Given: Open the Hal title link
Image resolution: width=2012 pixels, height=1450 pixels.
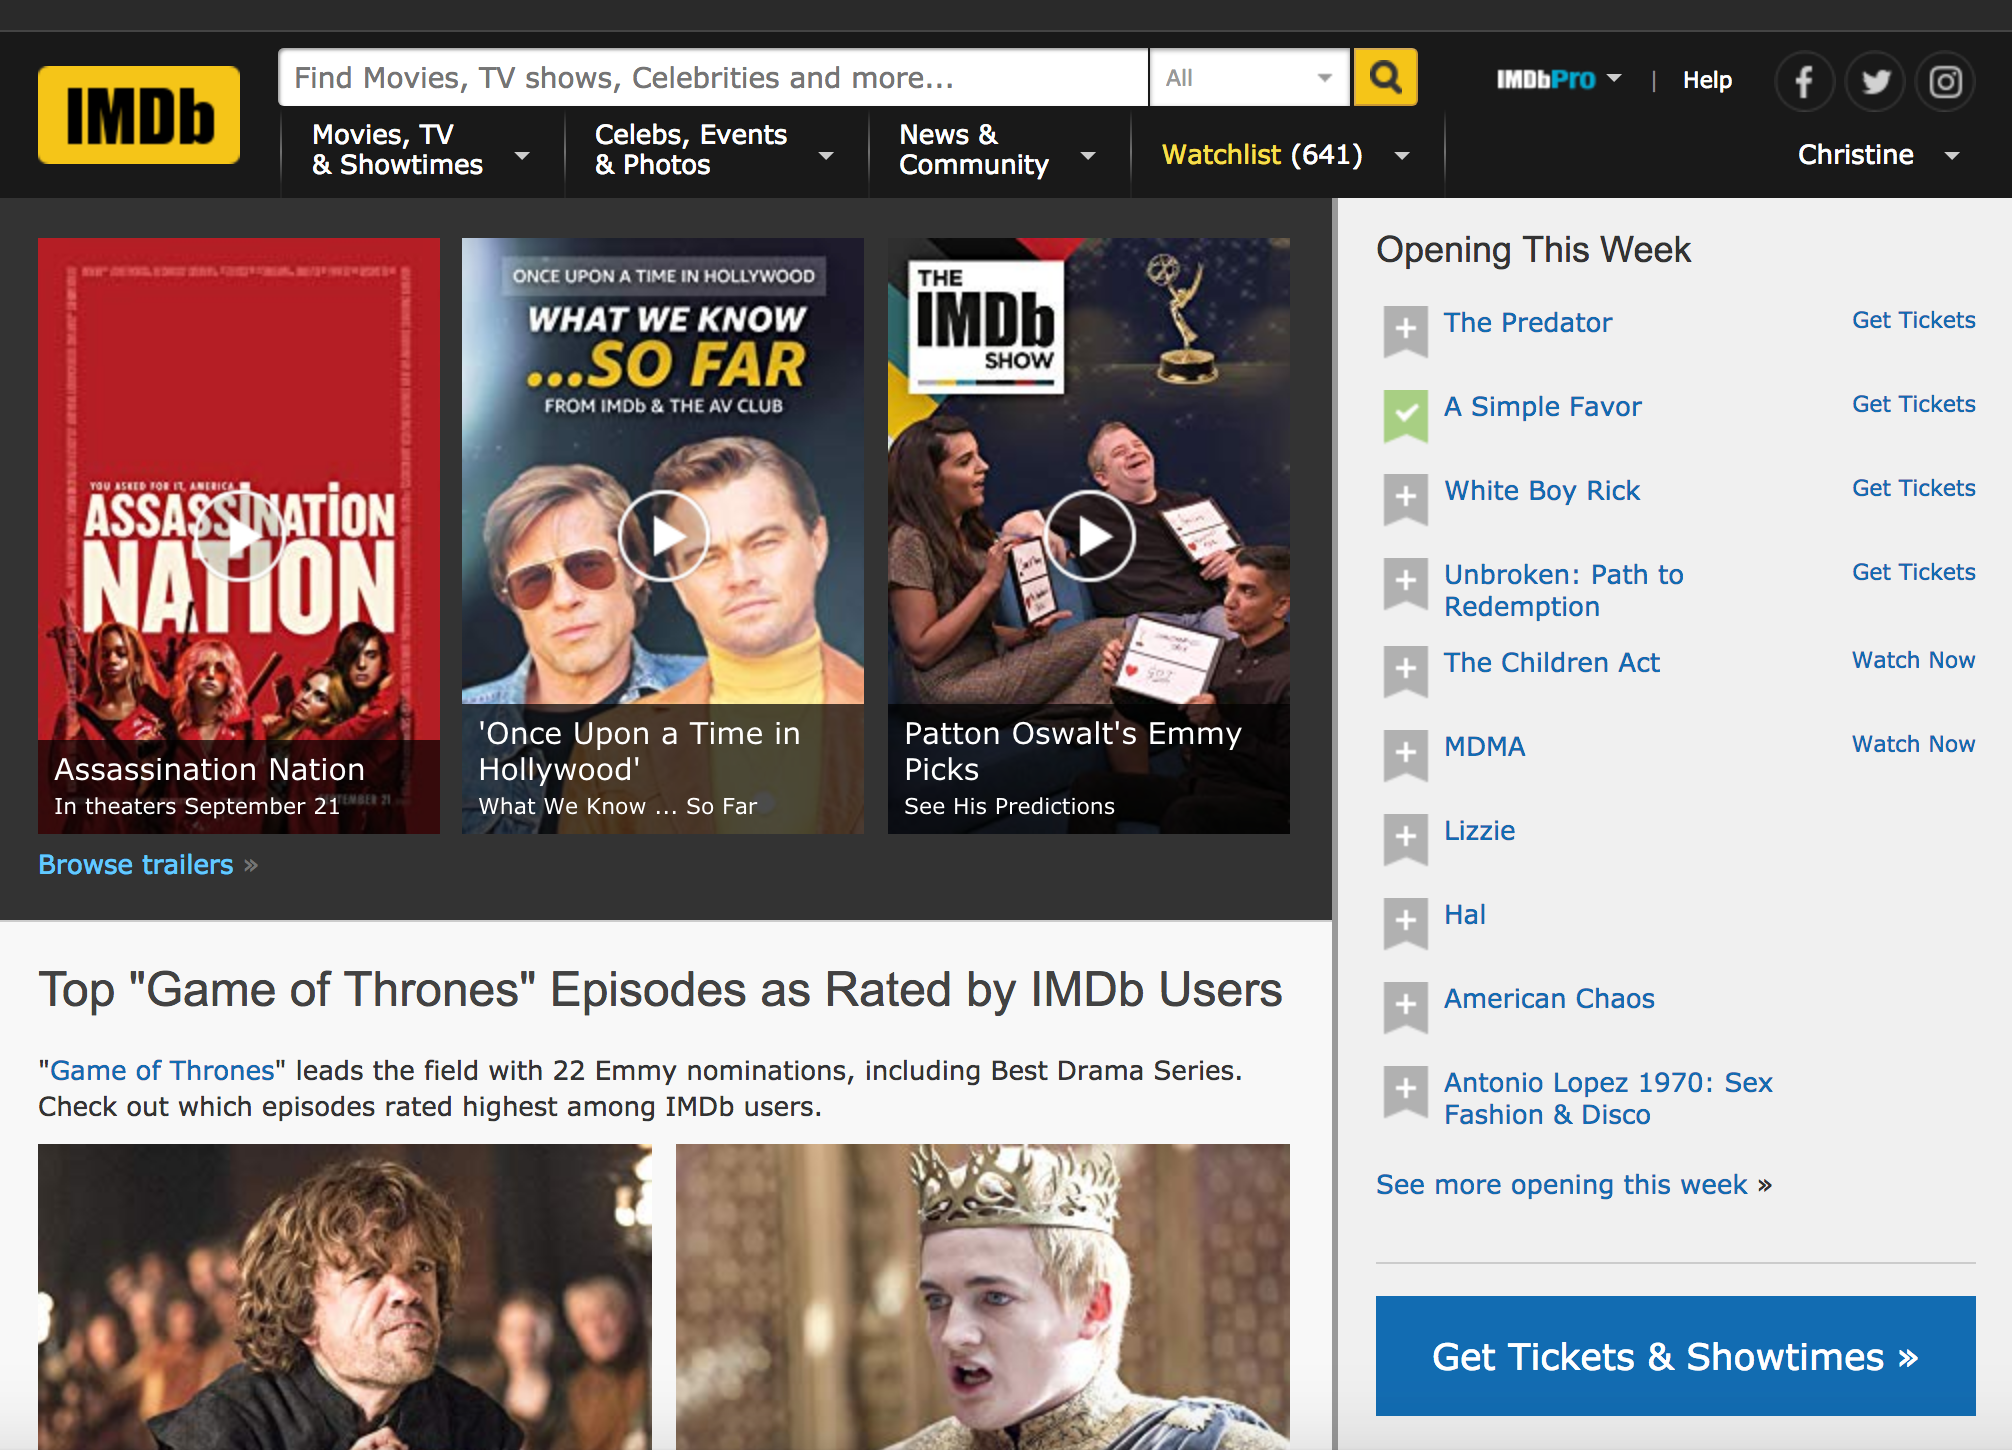Looking at the screenshot, I should click(x=1464, y=915).
